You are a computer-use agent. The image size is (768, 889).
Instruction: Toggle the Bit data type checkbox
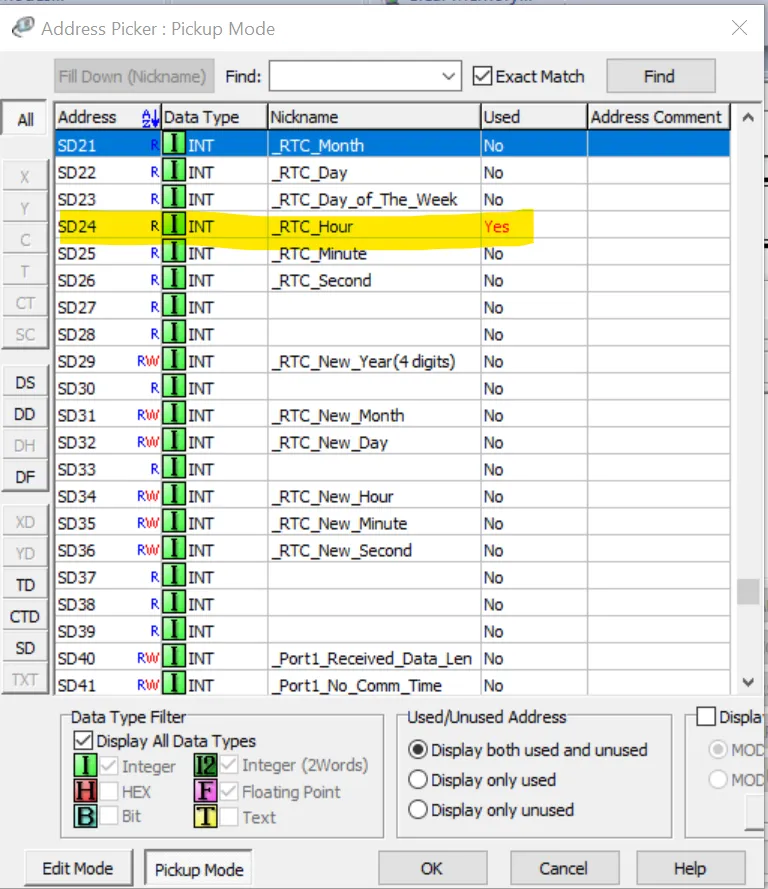coord(109,816)
